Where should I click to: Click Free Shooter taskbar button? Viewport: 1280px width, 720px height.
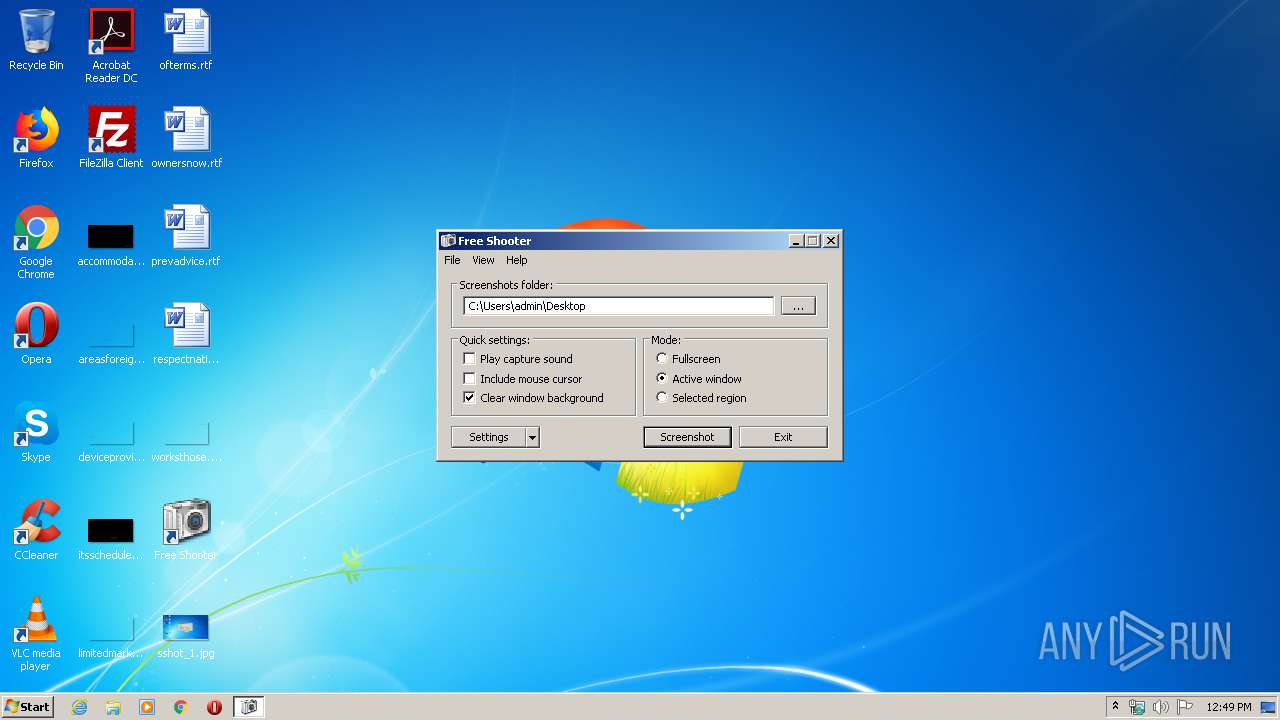[249, 707]
